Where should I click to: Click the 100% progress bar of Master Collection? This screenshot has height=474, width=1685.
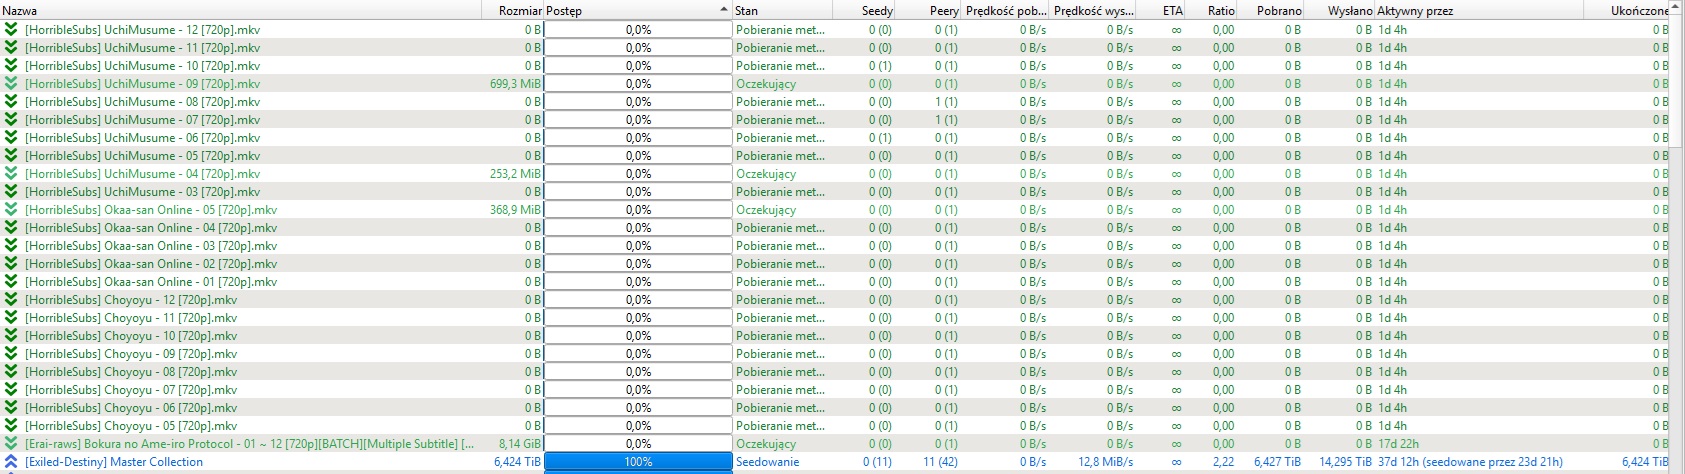[x=638, y=462]
